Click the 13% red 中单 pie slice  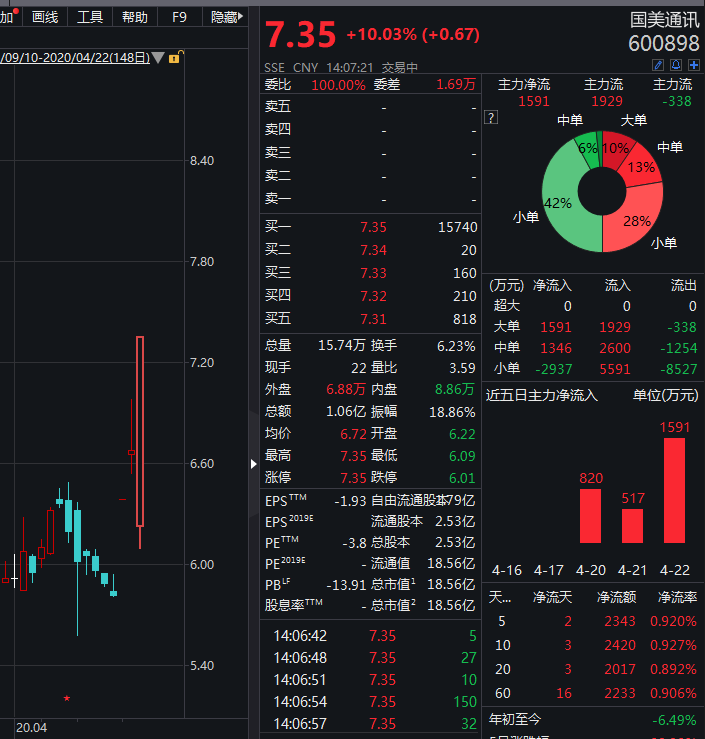[643, 167]
